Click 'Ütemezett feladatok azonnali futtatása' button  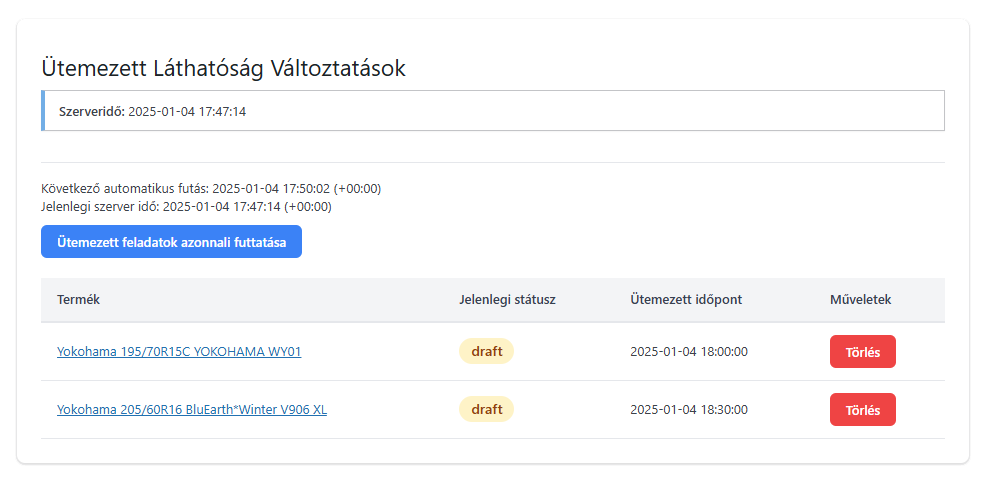coord(171,242)
